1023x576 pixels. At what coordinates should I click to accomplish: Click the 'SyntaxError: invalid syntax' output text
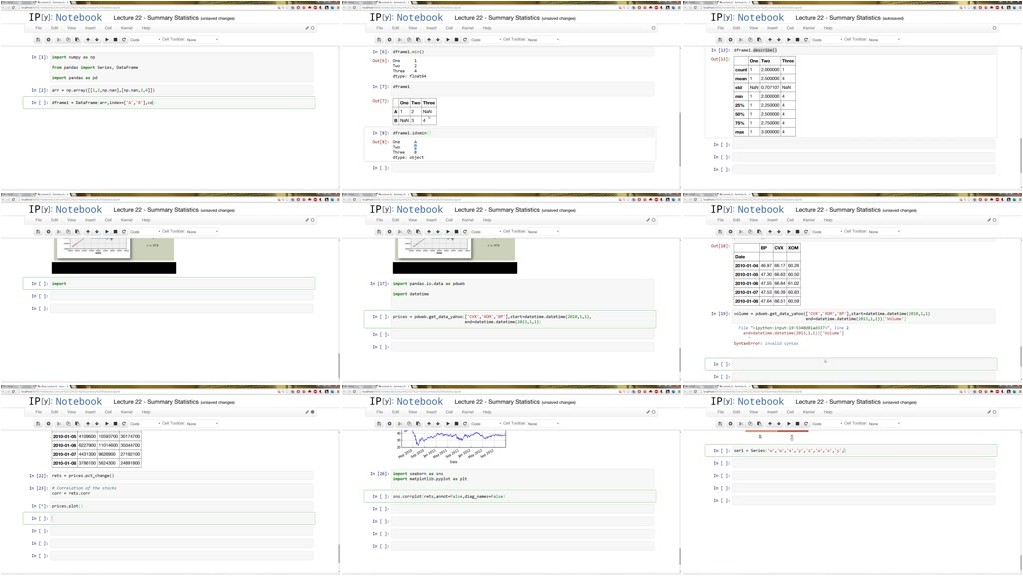pos(766,343)
